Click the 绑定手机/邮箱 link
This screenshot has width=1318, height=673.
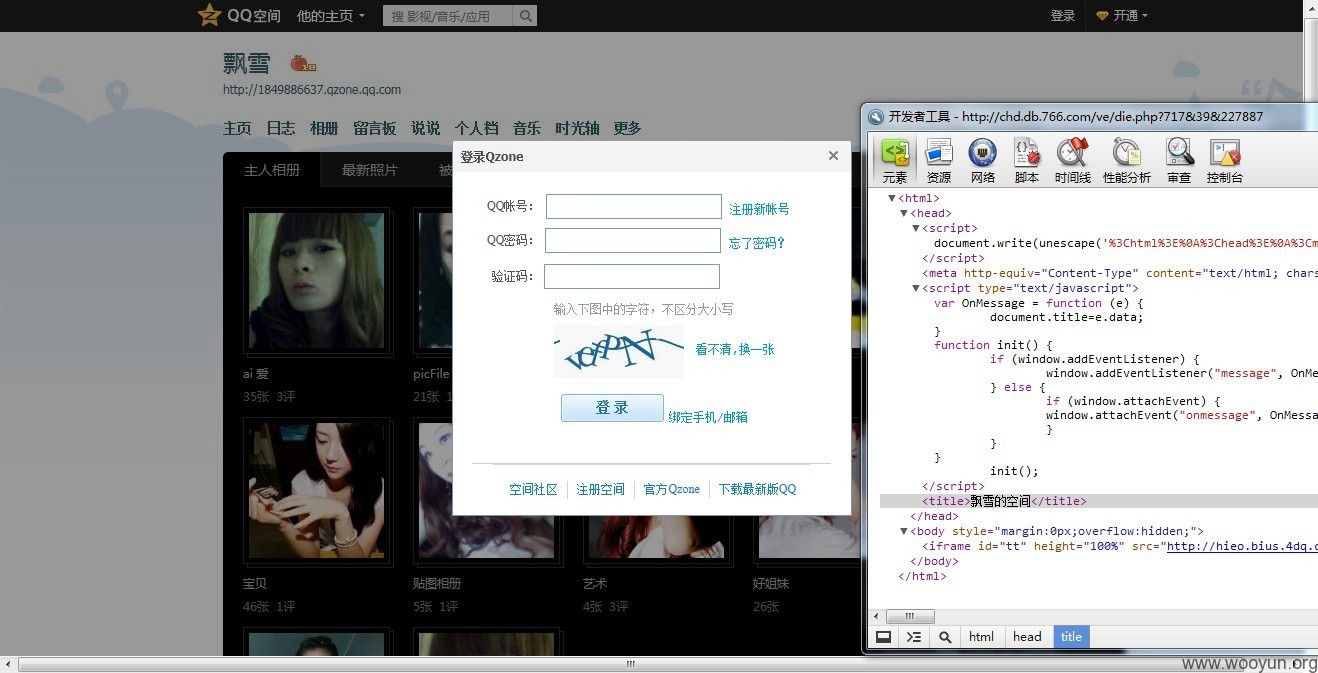tap(708, 417)
